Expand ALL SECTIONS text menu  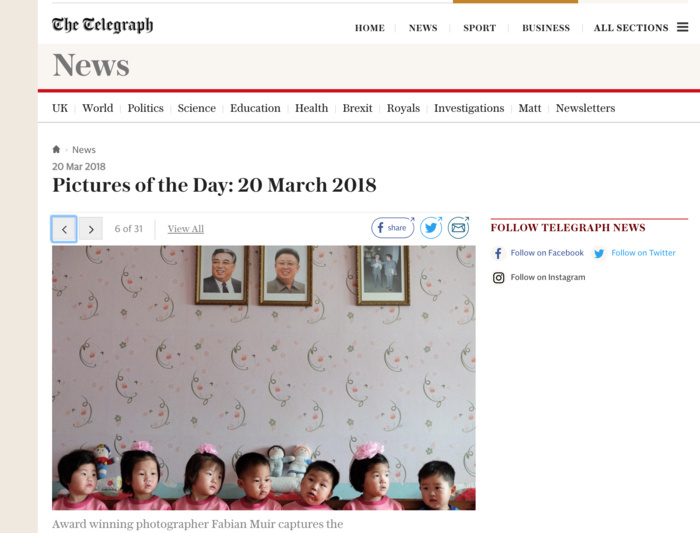[631, 28]
